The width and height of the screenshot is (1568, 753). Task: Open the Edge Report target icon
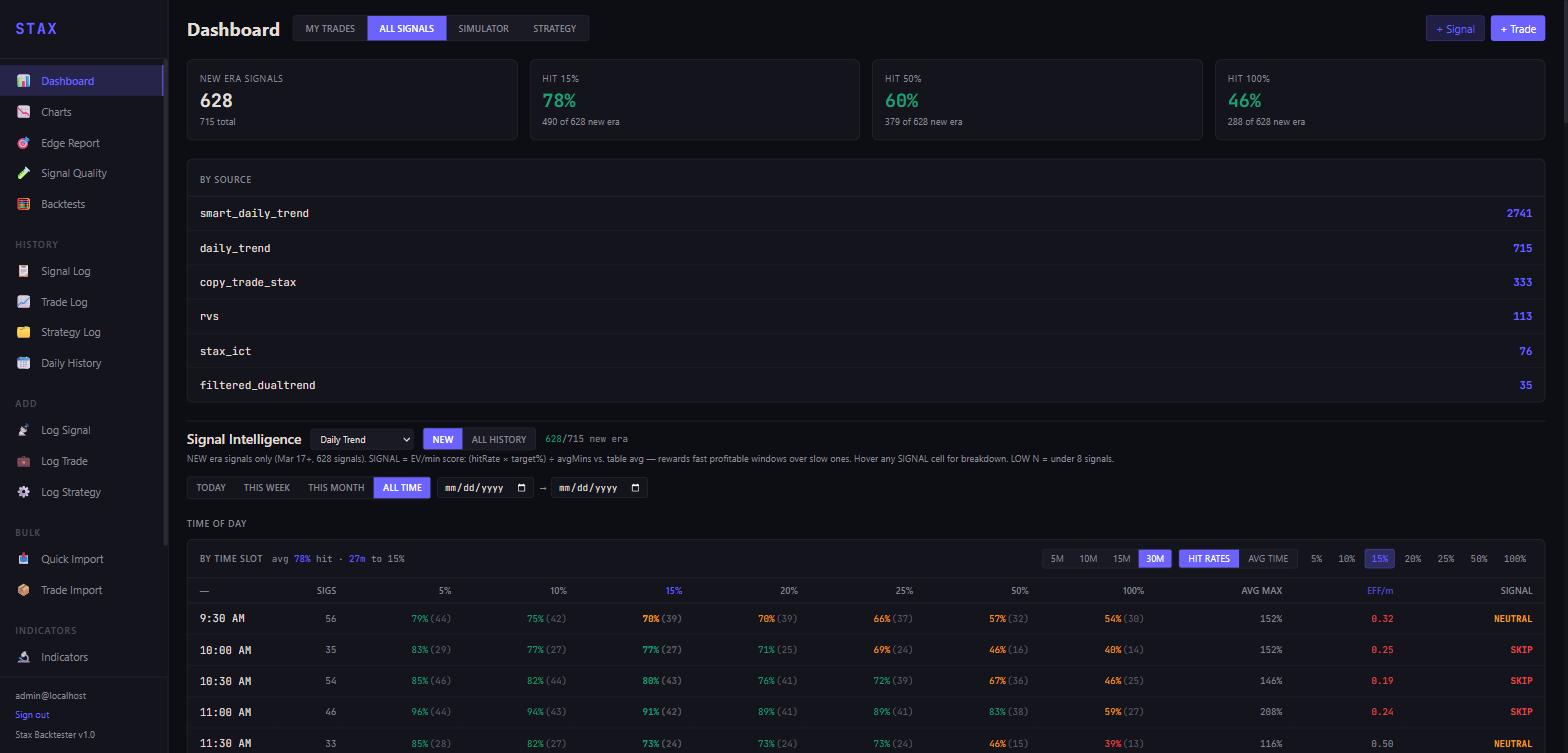(23, 143)
